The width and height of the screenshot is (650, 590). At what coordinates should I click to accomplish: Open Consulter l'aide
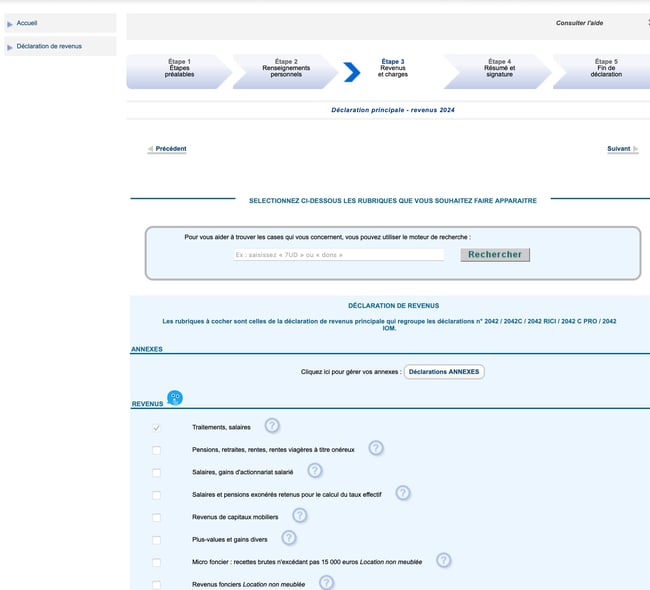tap(580, 23)
